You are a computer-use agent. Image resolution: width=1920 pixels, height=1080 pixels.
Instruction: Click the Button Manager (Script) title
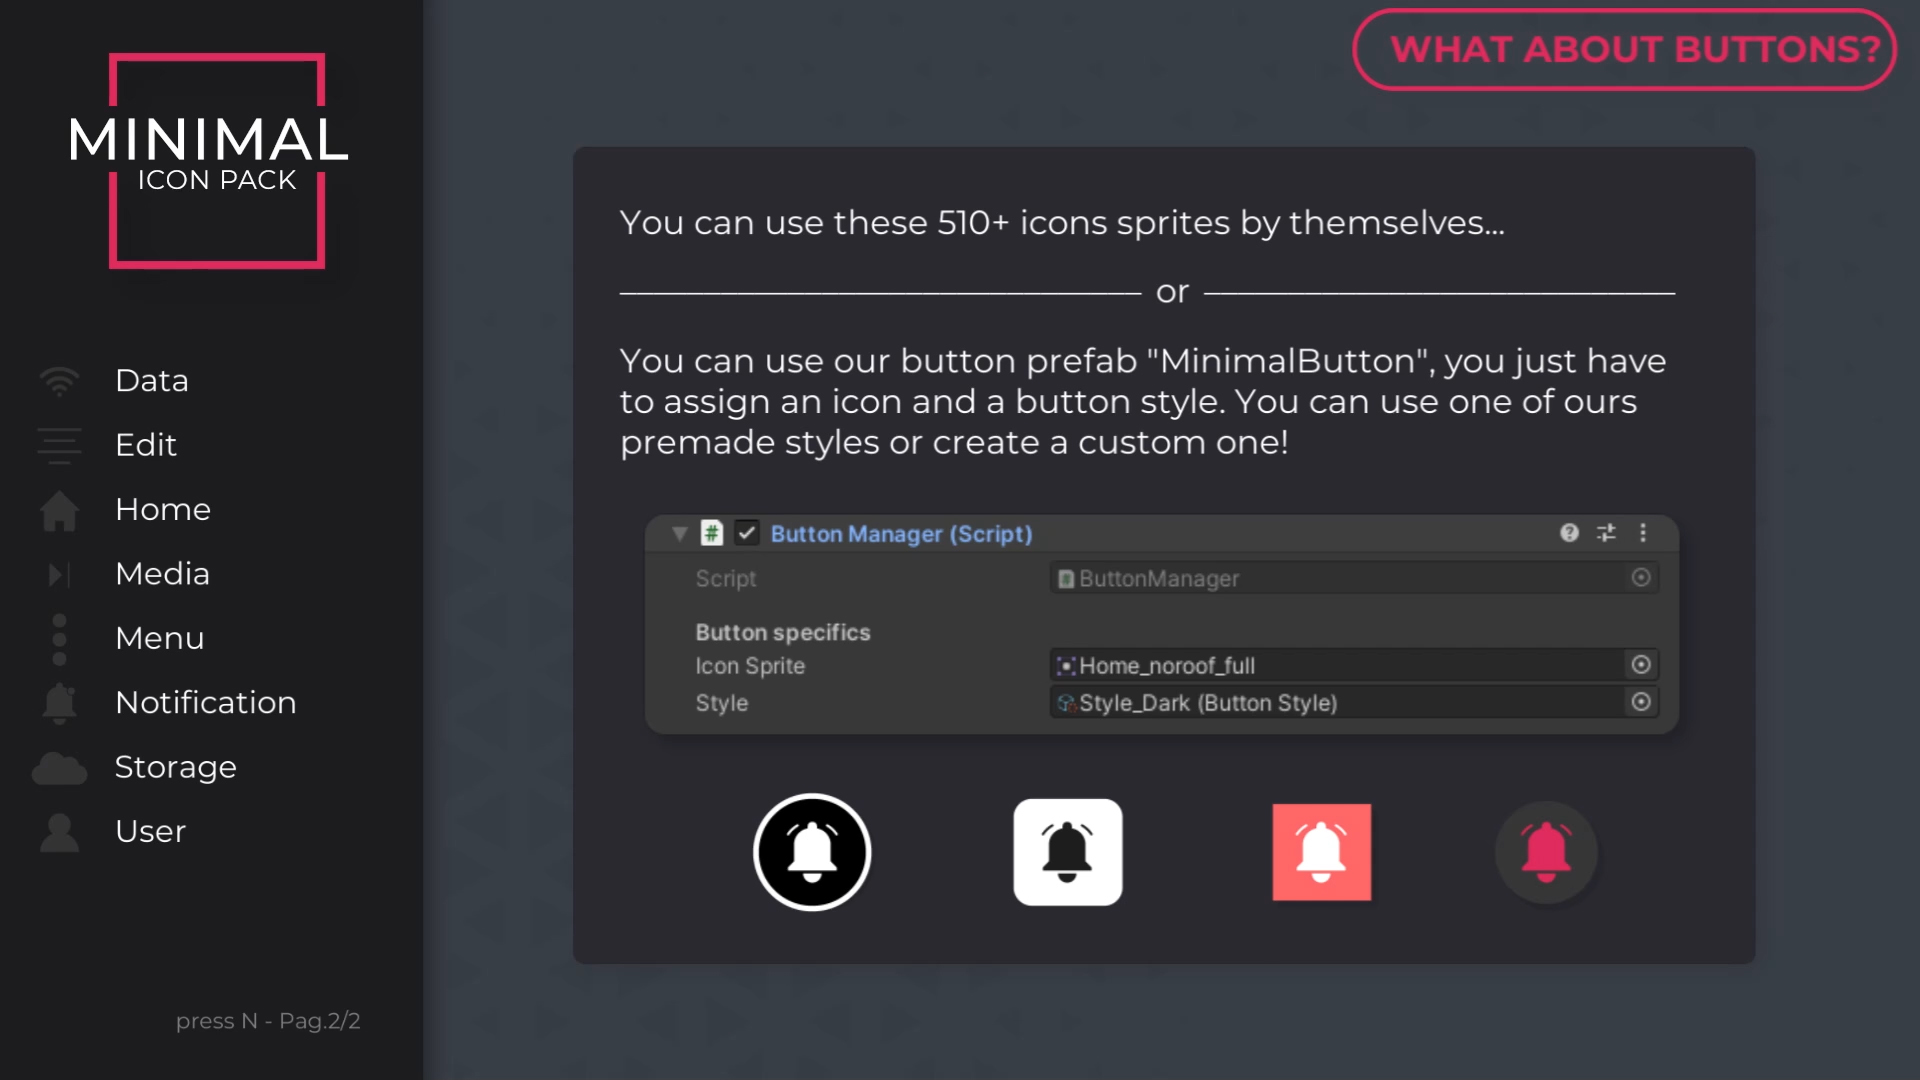pos(901,534)
